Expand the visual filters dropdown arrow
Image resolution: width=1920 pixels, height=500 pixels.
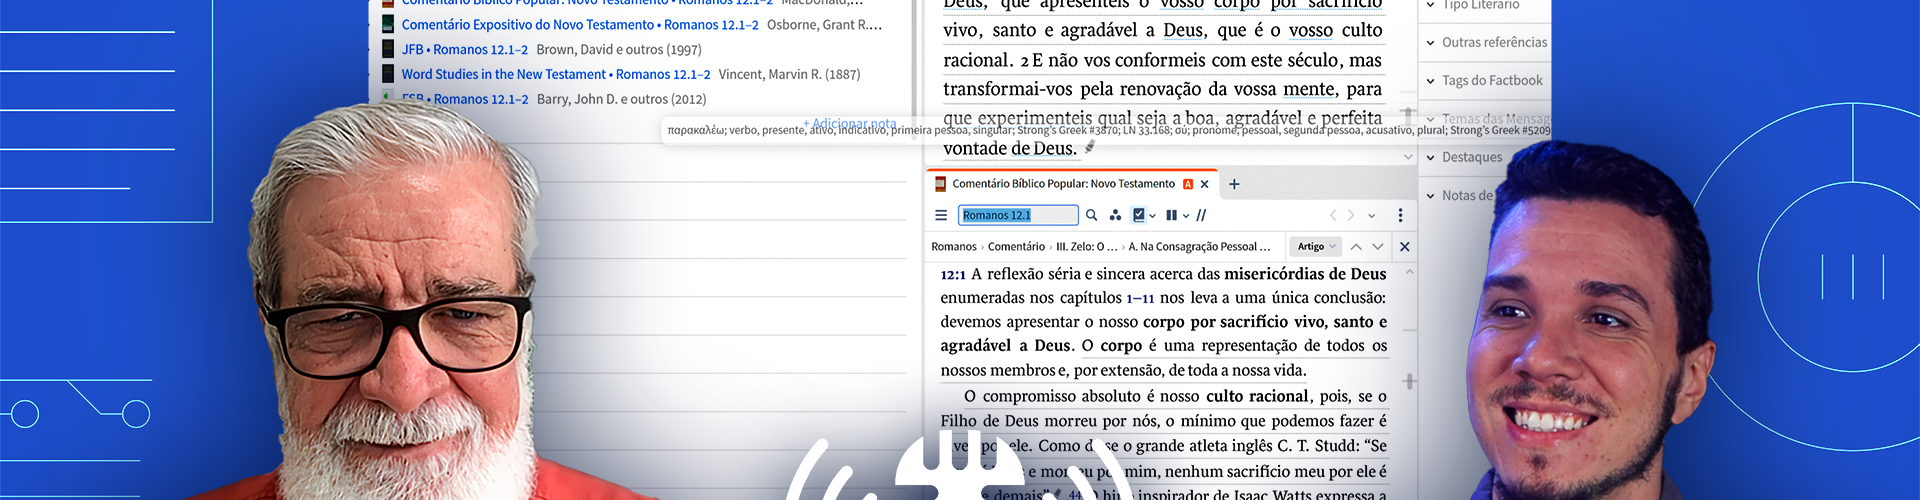(x=1153, y=216)
